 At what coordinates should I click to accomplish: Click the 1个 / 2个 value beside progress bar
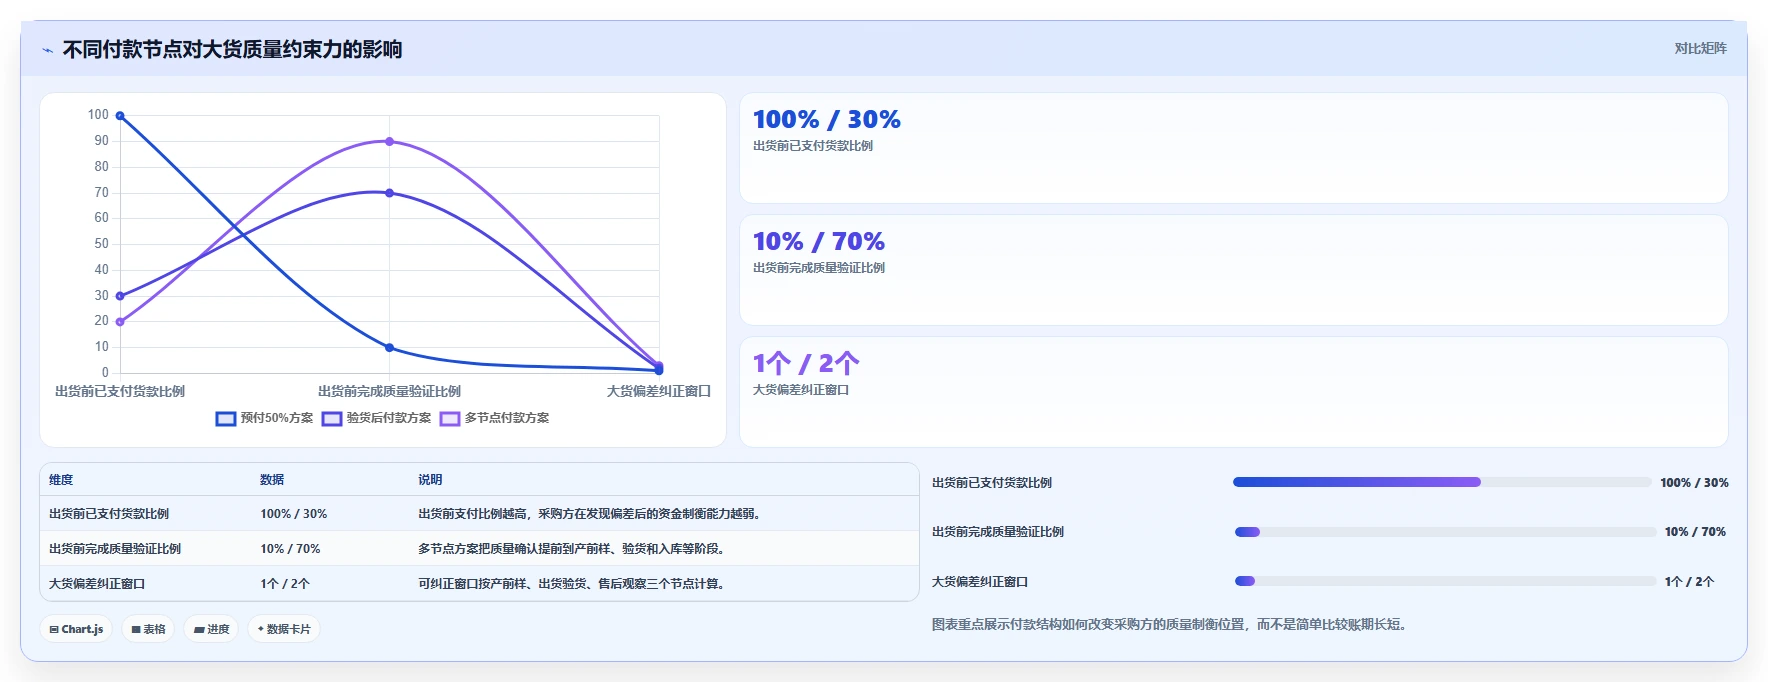[1689, 582]
